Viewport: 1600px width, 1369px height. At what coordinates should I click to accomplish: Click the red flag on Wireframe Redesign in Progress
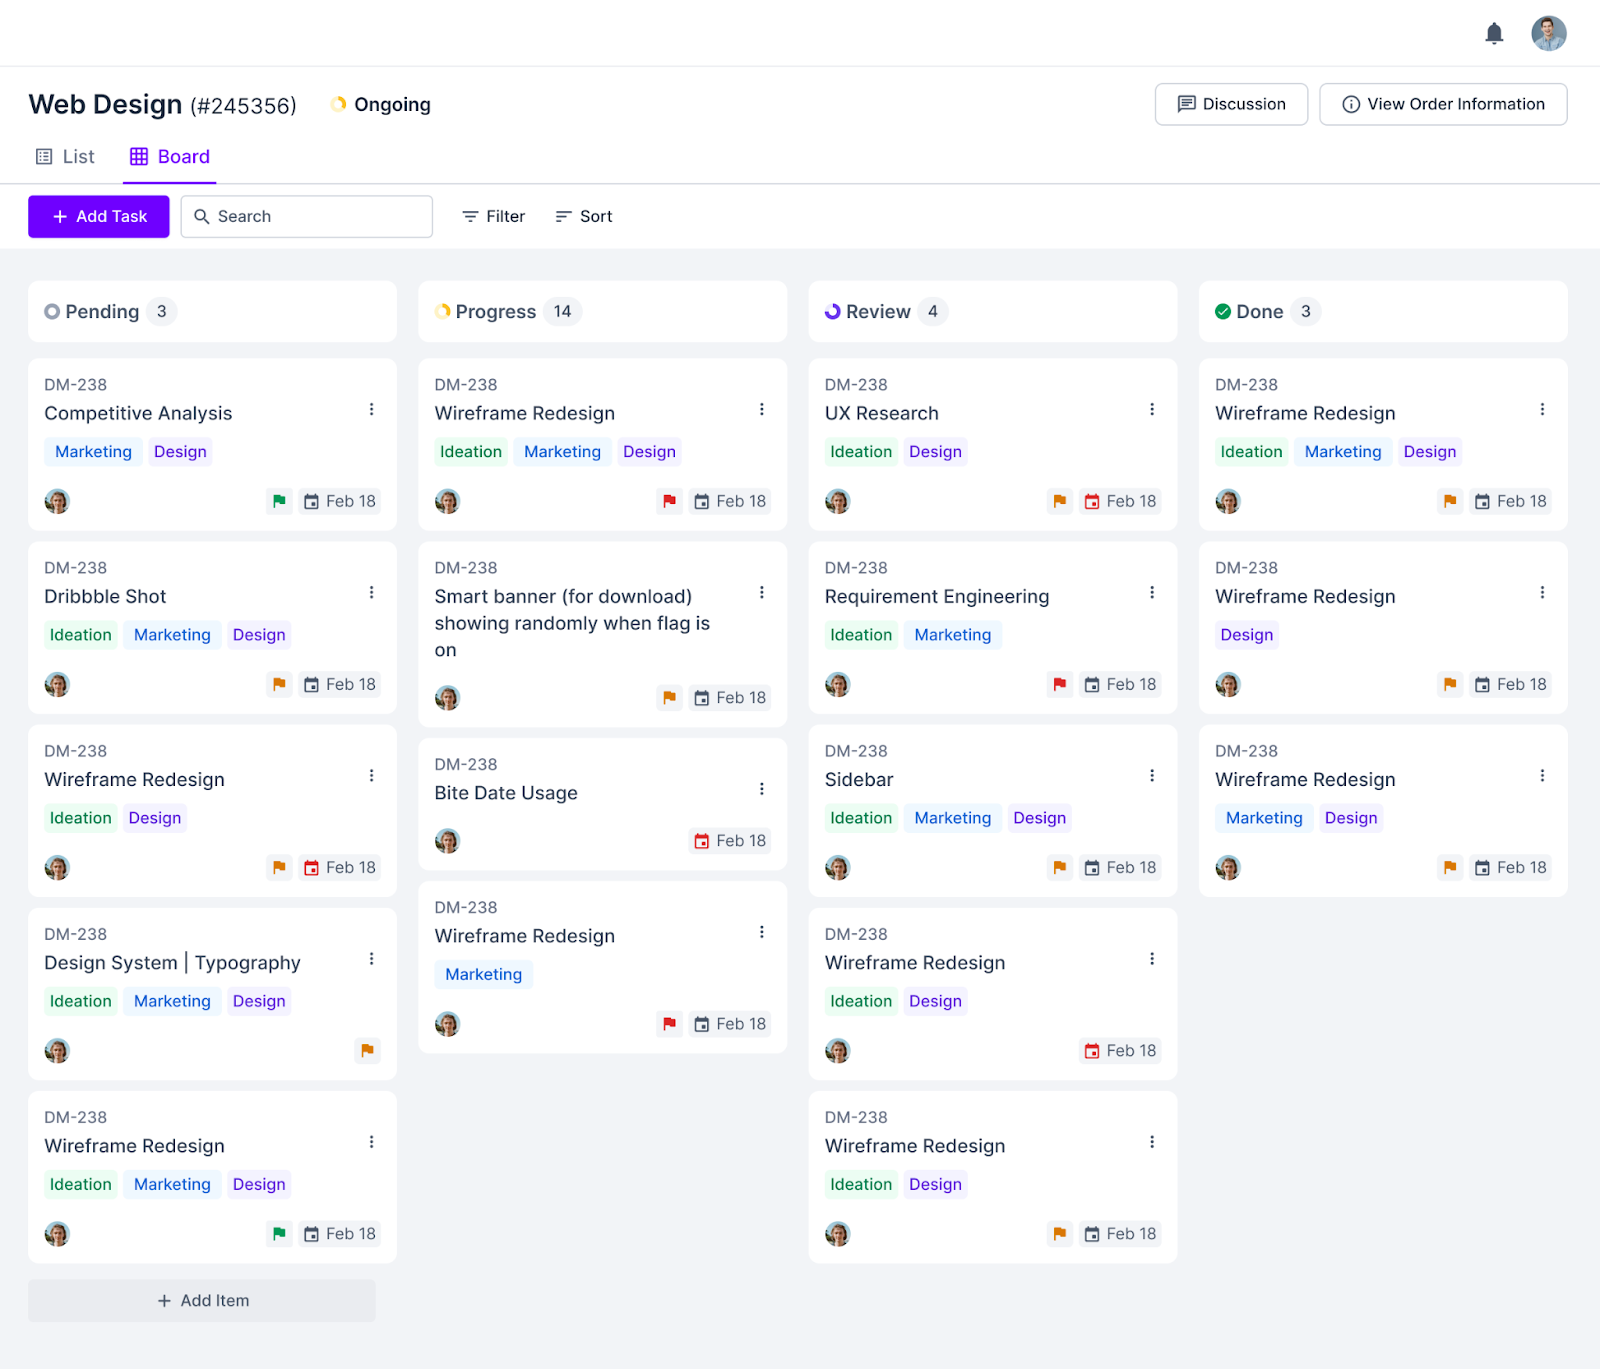[668, 501]
